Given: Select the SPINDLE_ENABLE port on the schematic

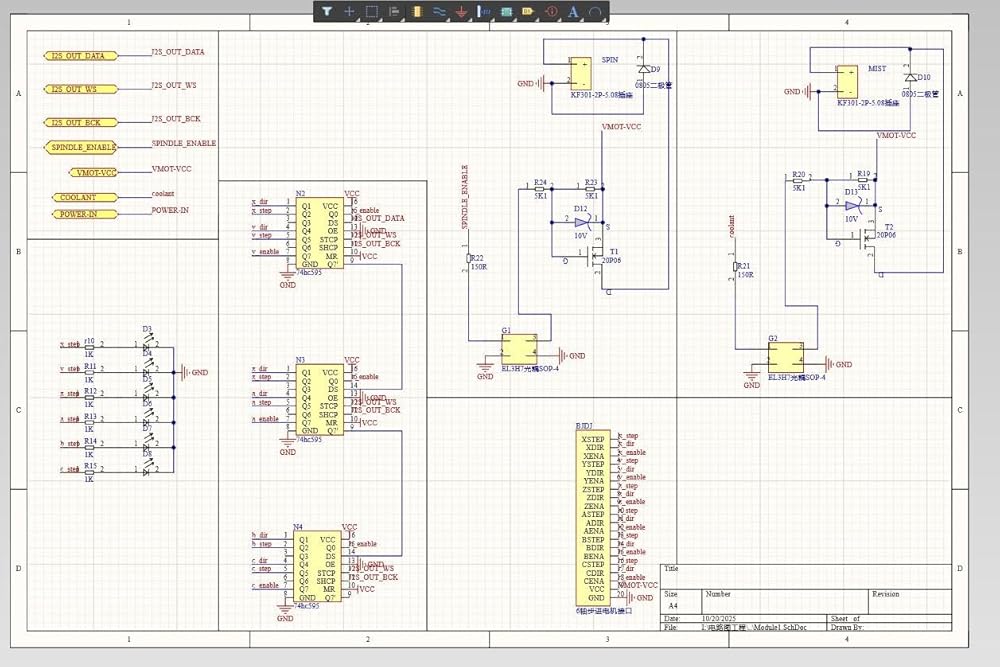Looking at the screenshot, I should point(82,147).
